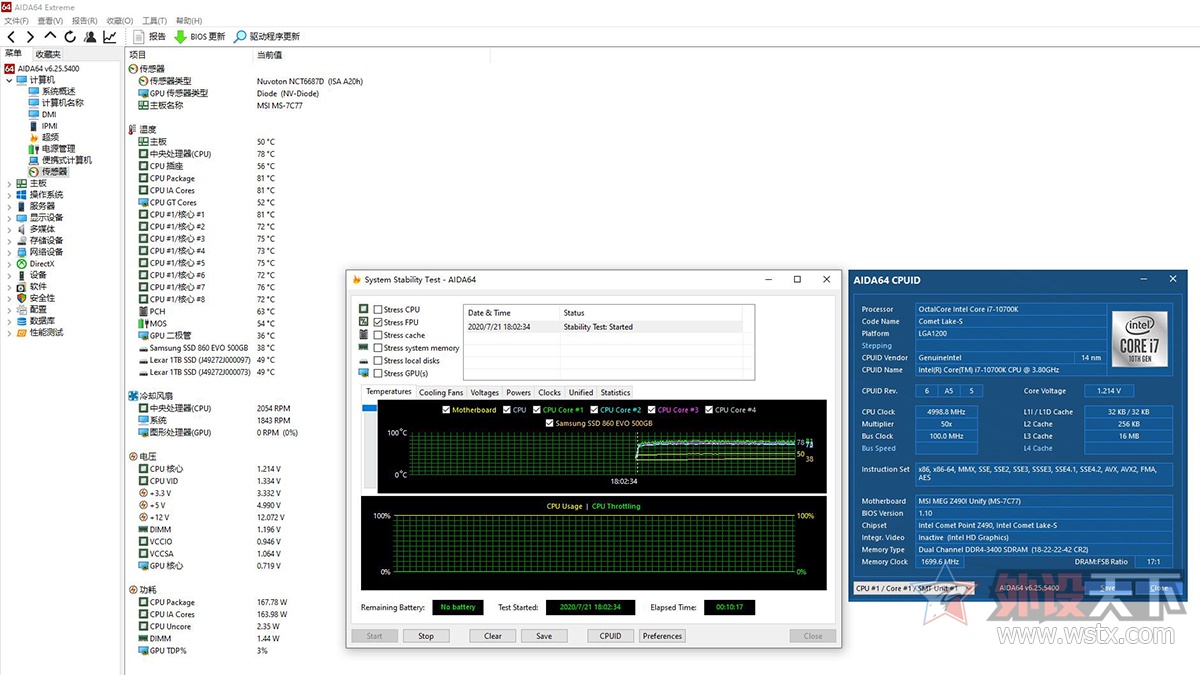Click the refresh icon in main toolbar
1200x675 pixels.
click(70, 37)
